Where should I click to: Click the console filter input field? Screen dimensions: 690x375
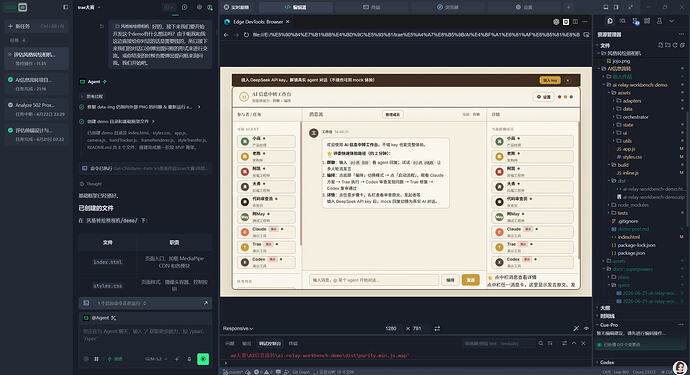click(x=498, y=343)
